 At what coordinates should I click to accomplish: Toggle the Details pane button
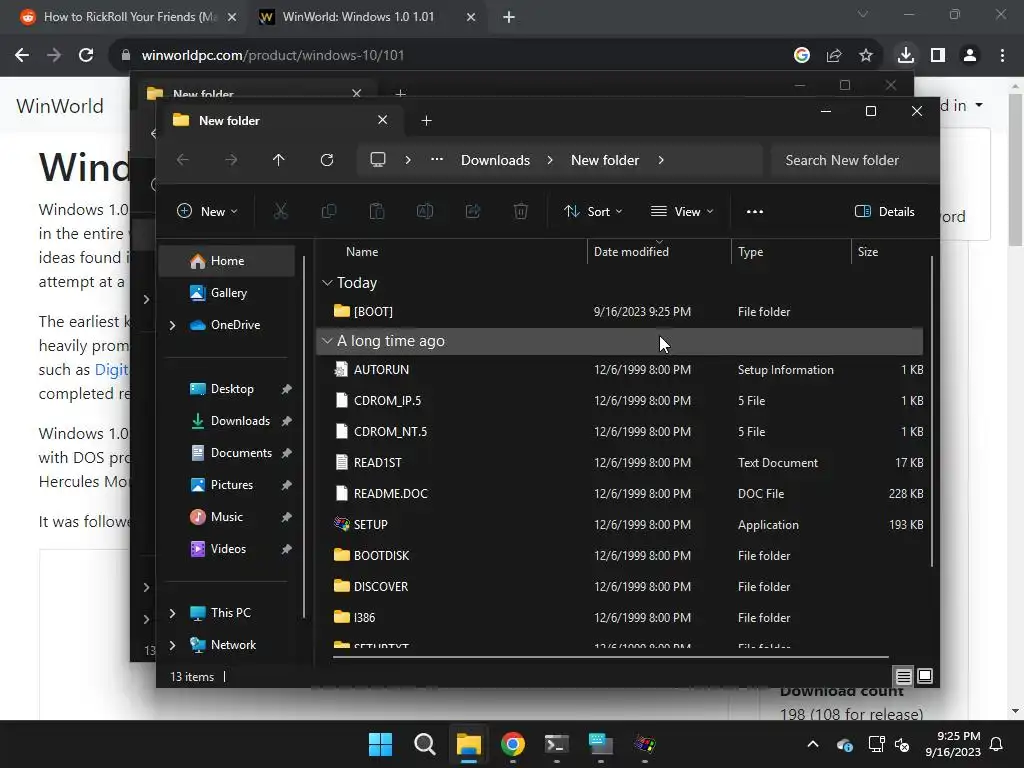click(x=885, y=211)
